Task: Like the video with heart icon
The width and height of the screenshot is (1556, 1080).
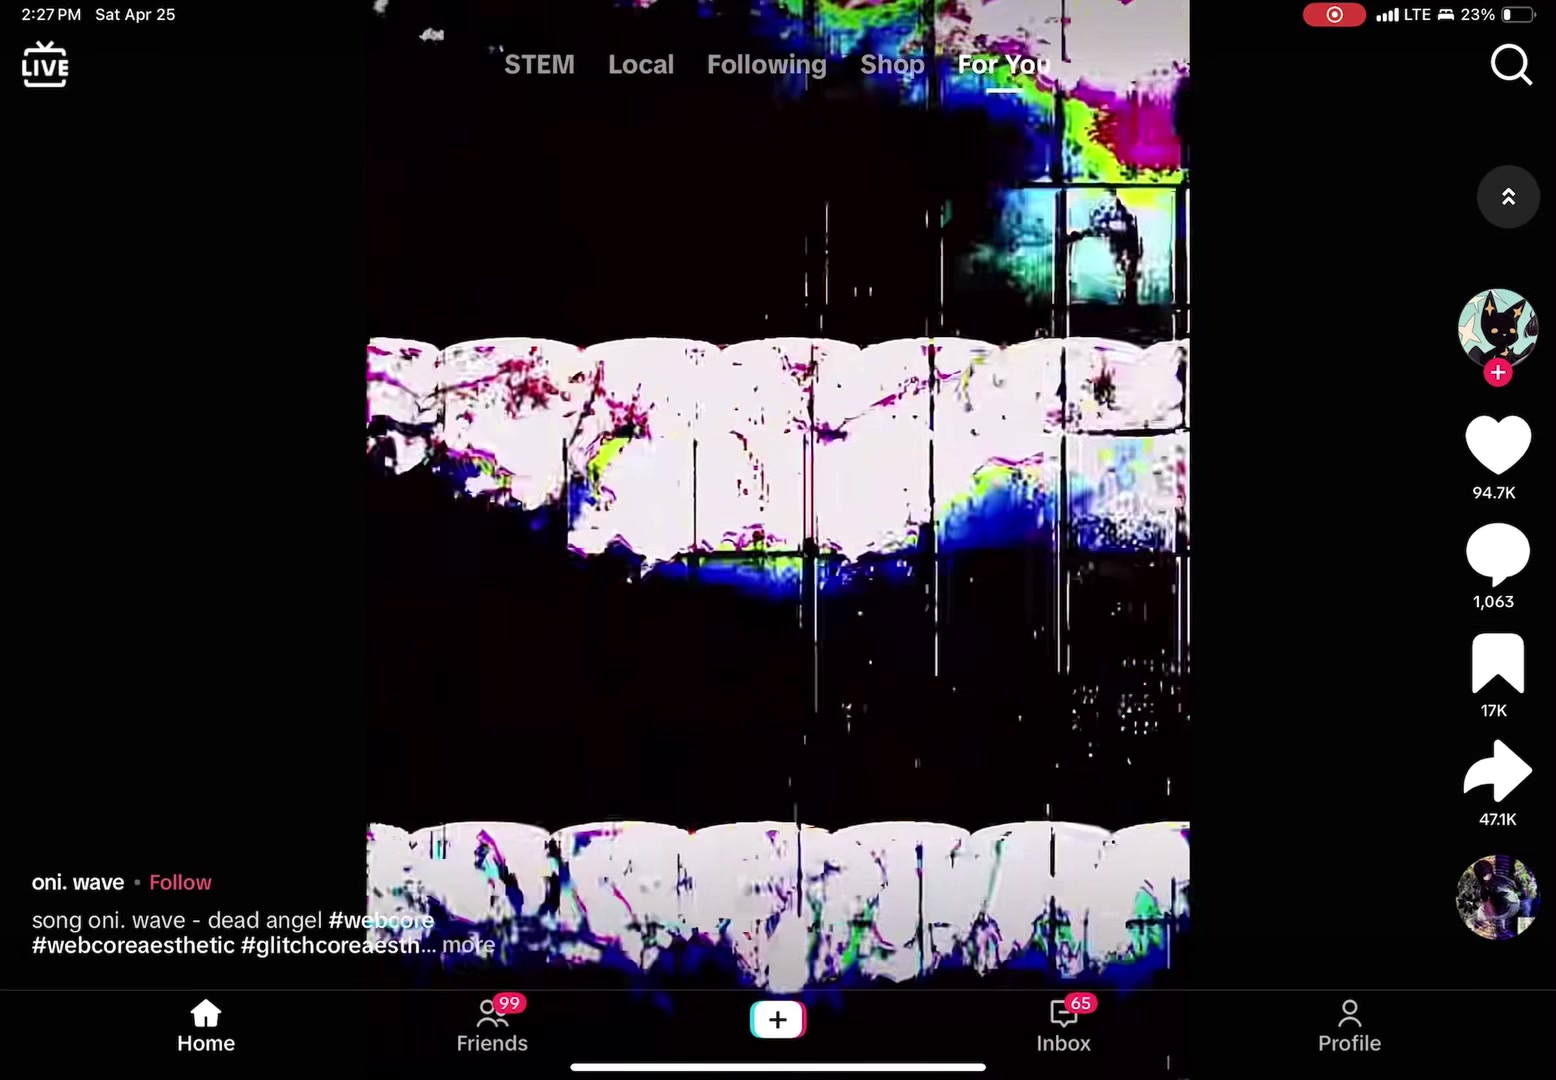Action: pyautogui.click(x=1497, y=444)
